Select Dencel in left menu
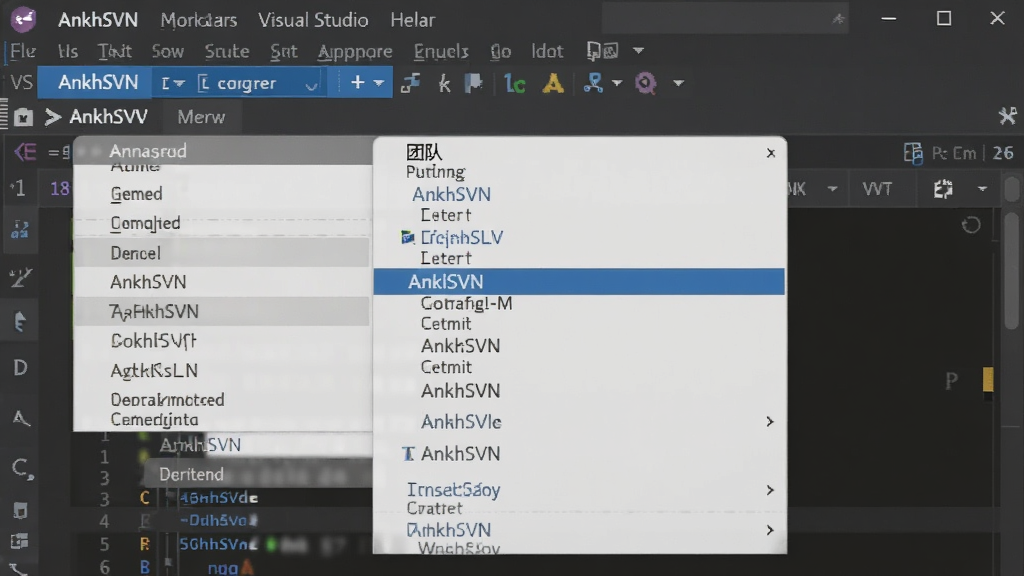 point(221,253)
